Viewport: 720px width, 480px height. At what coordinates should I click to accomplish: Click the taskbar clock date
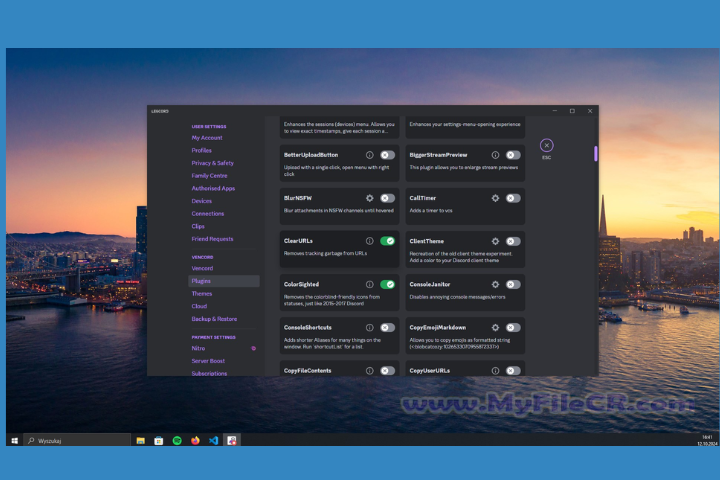point(707,444)
